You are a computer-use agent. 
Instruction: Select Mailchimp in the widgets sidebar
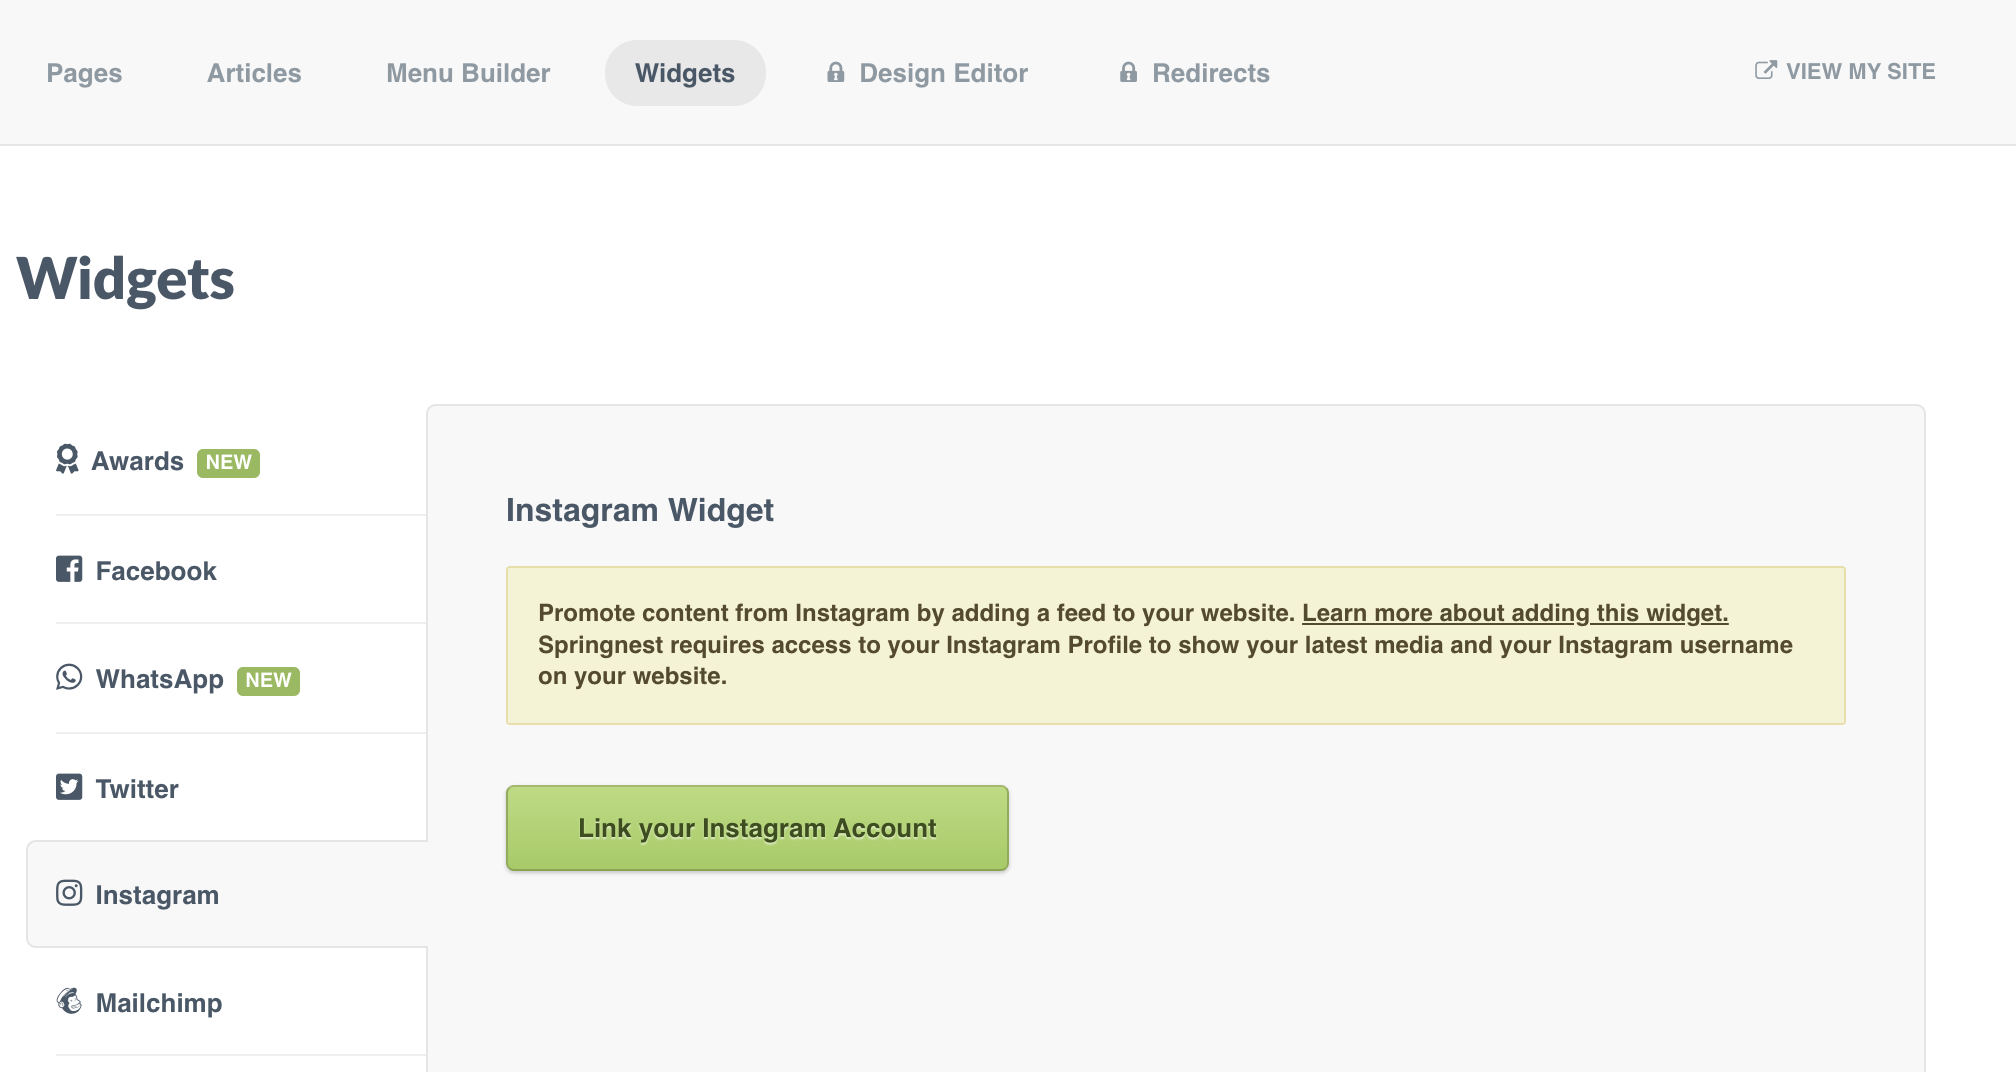click(159, 1003)
